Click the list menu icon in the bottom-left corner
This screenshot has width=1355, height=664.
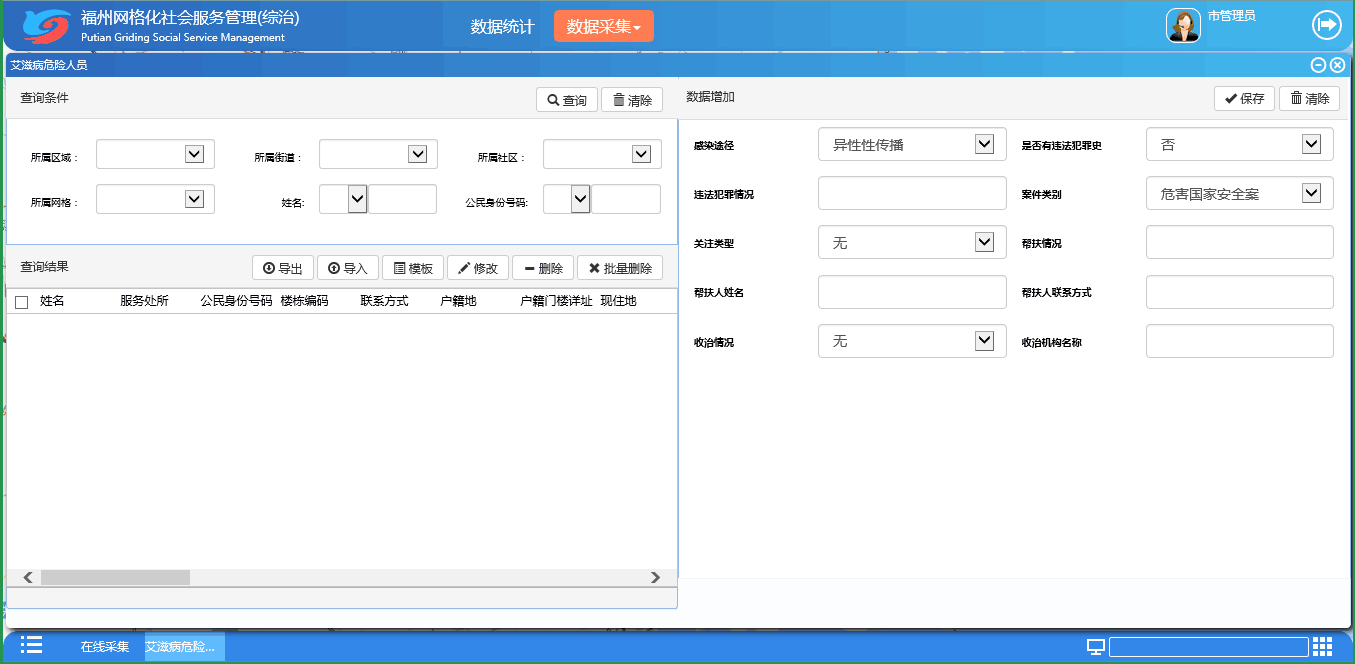[x=32, y=647]
